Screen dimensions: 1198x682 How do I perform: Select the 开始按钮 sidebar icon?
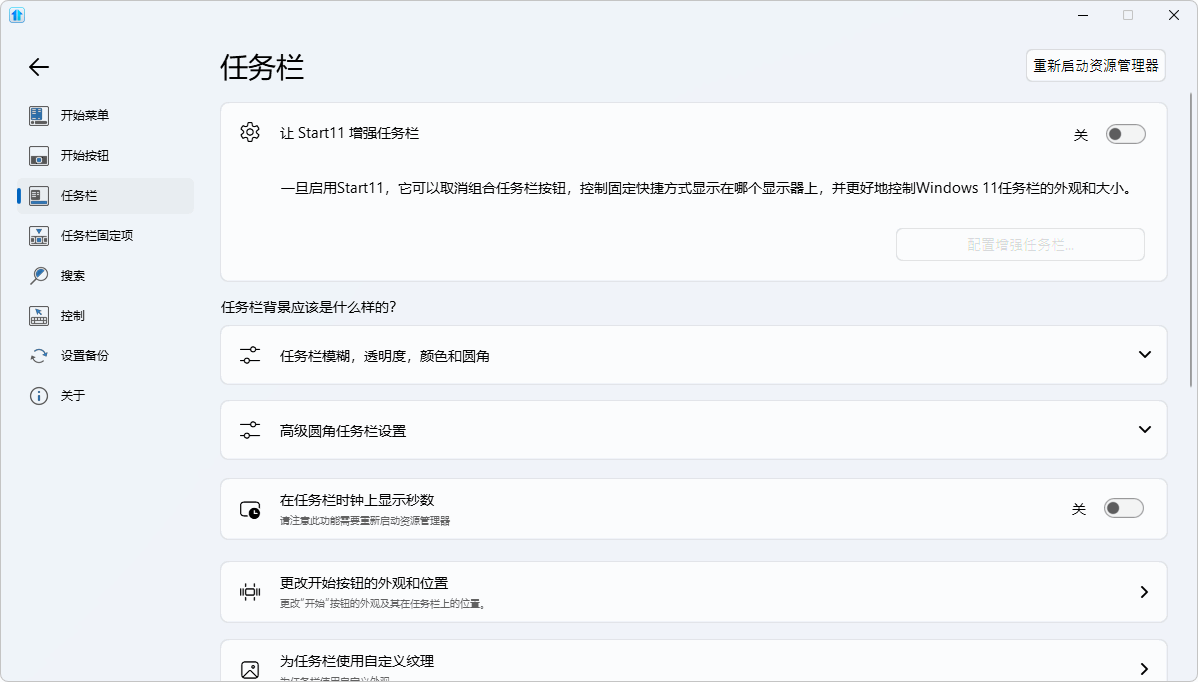[38, 155]
